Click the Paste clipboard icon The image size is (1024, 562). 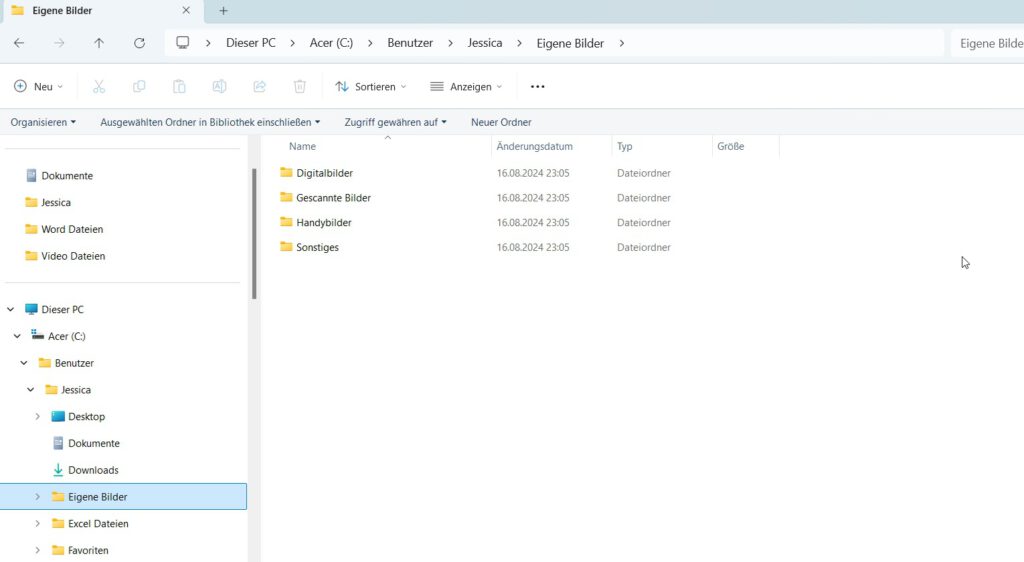coord(179,86)
